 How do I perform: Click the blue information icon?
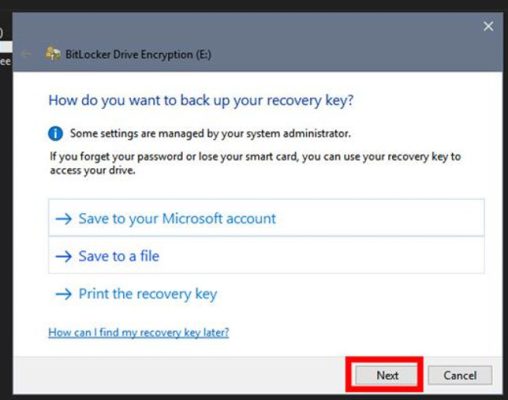pos(55,134)
